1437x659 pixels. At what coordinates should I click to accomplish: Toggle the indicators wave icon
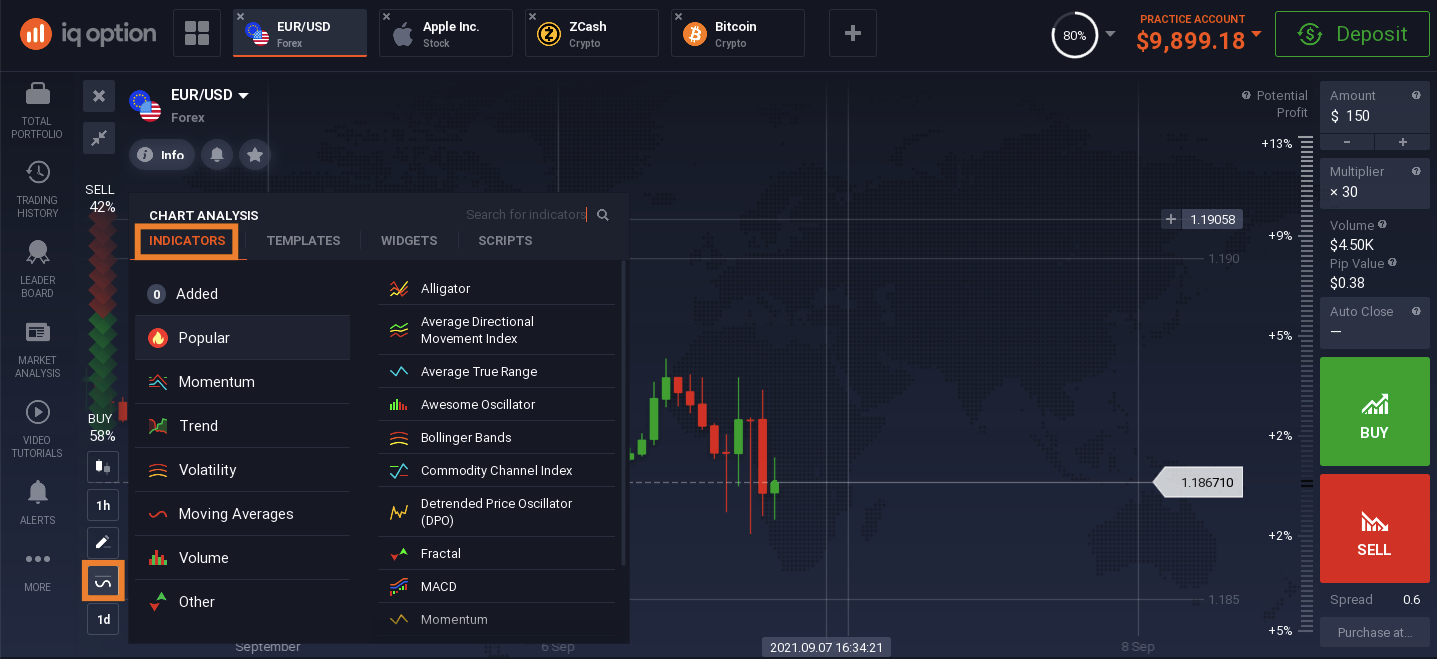click(102, 581)
